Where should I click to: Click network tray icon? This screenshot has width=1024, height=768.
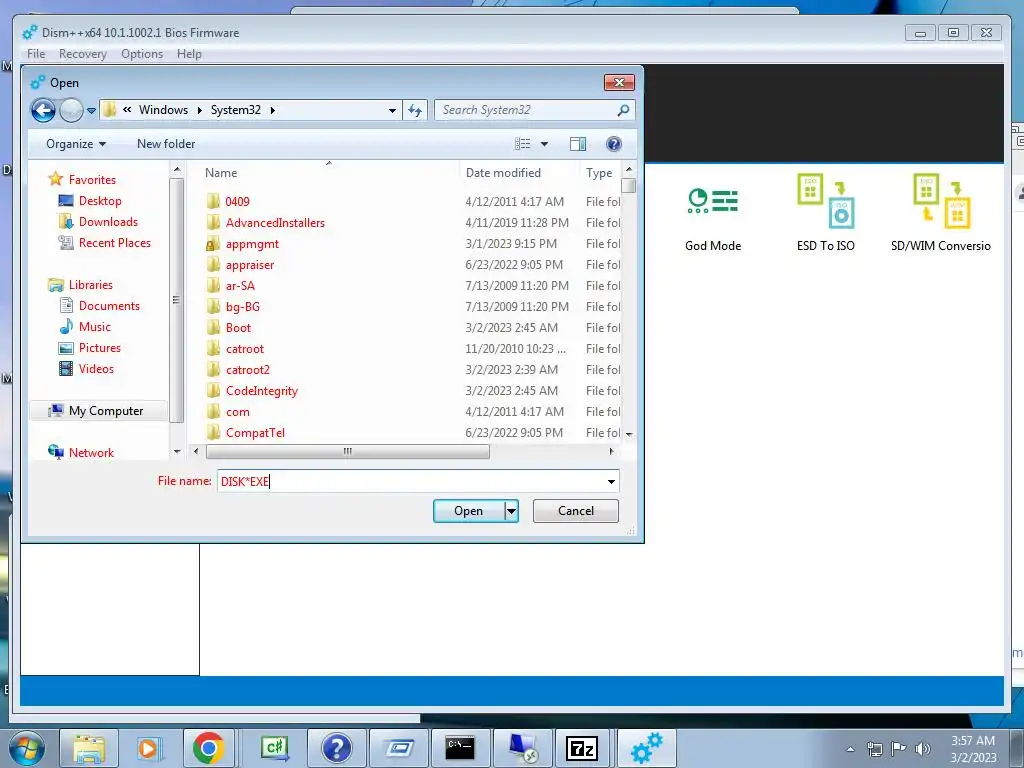pyautogui.click(x=874, y=749)
